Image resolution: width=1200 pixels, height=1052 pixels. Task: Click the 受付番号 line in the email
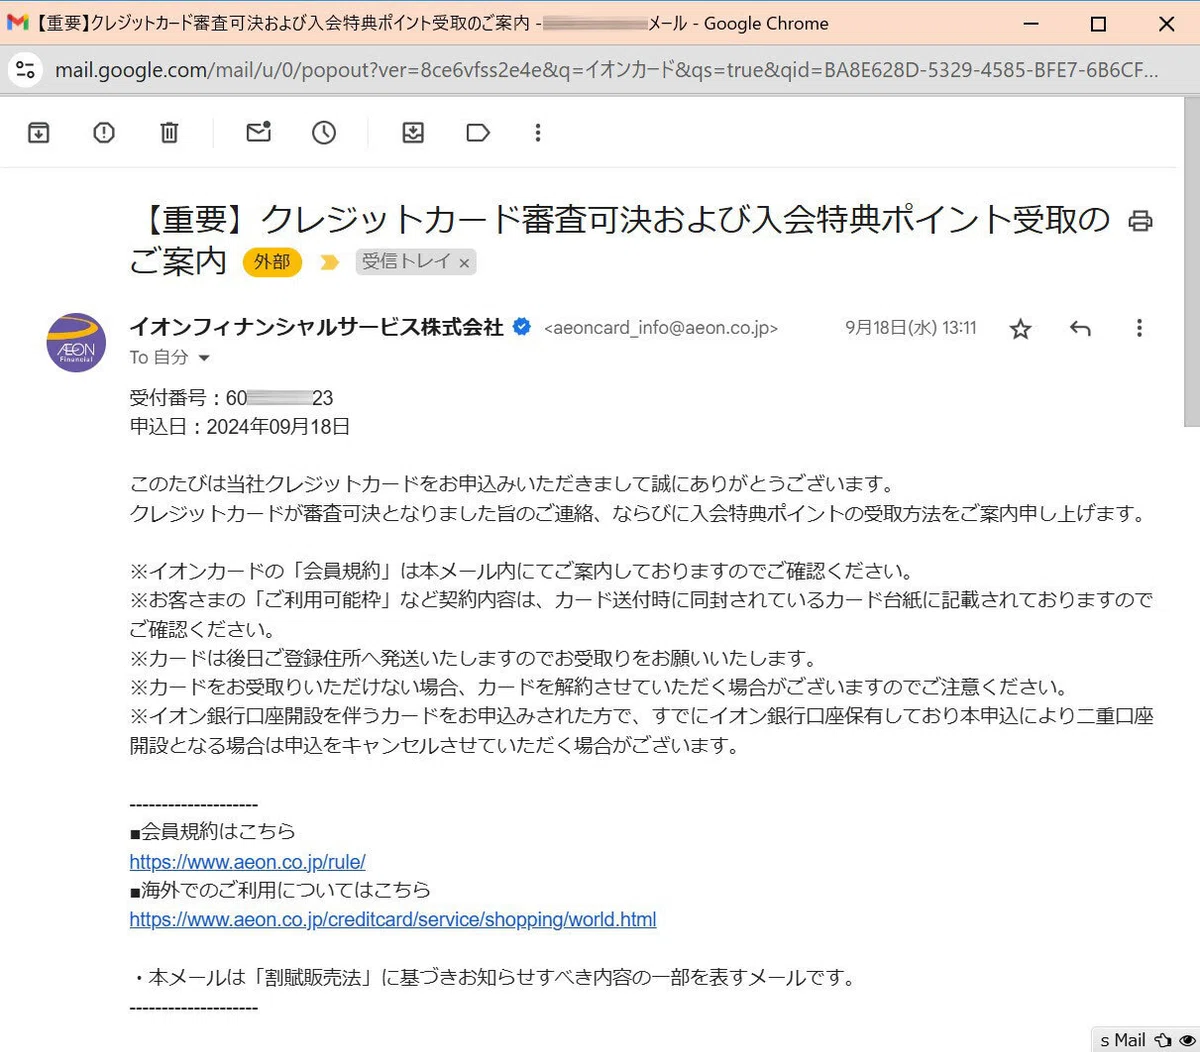click(232, 398)
